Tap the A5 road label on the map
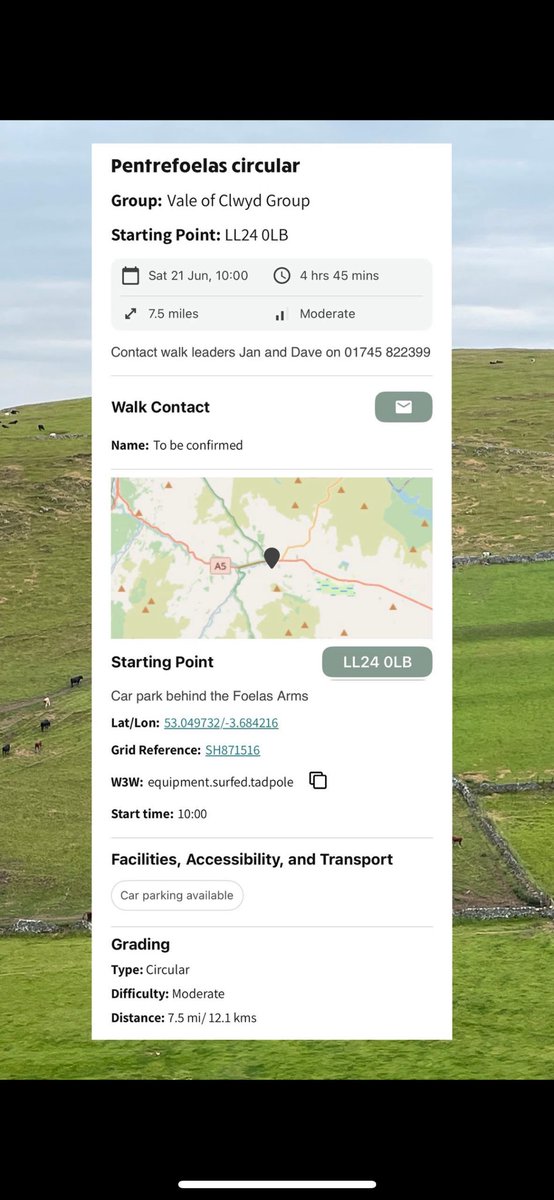The image size is (554, 1200). pos(220,566)
